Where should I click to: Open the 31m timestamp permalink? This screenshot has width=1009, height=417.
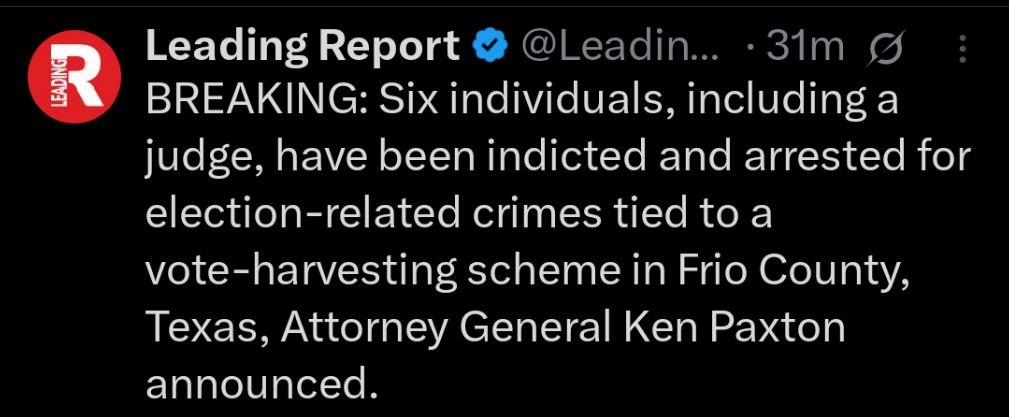805,47
